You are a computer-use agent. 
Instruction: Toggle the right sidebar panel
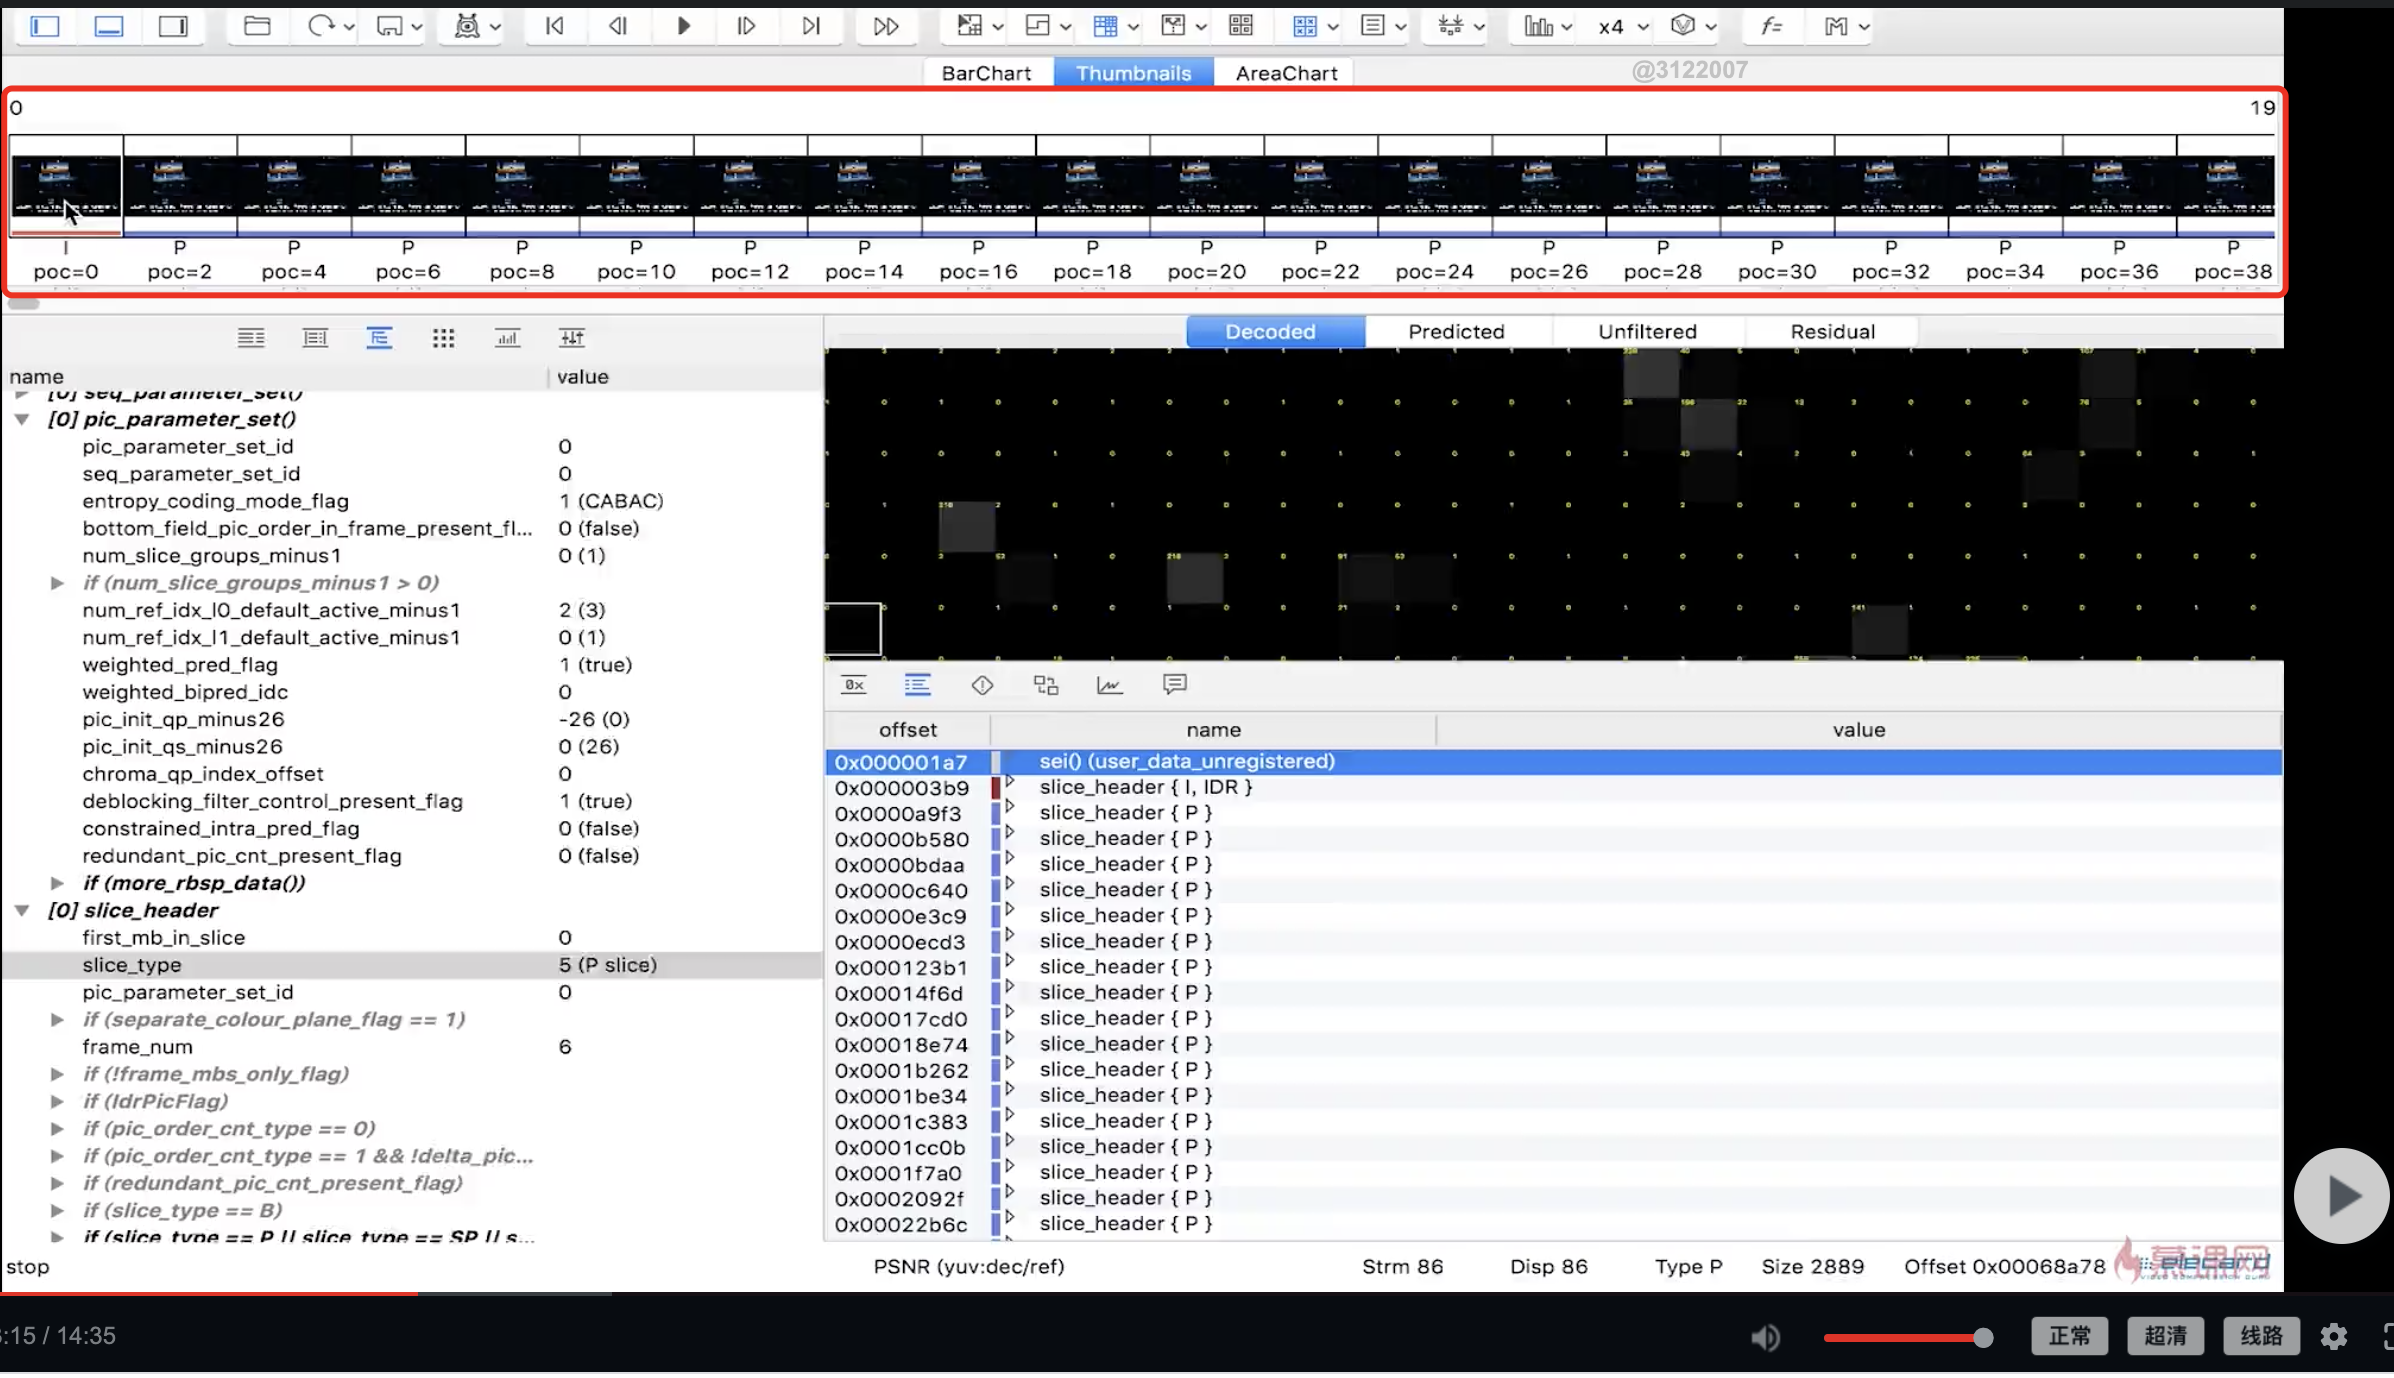(x=173, y=26)
